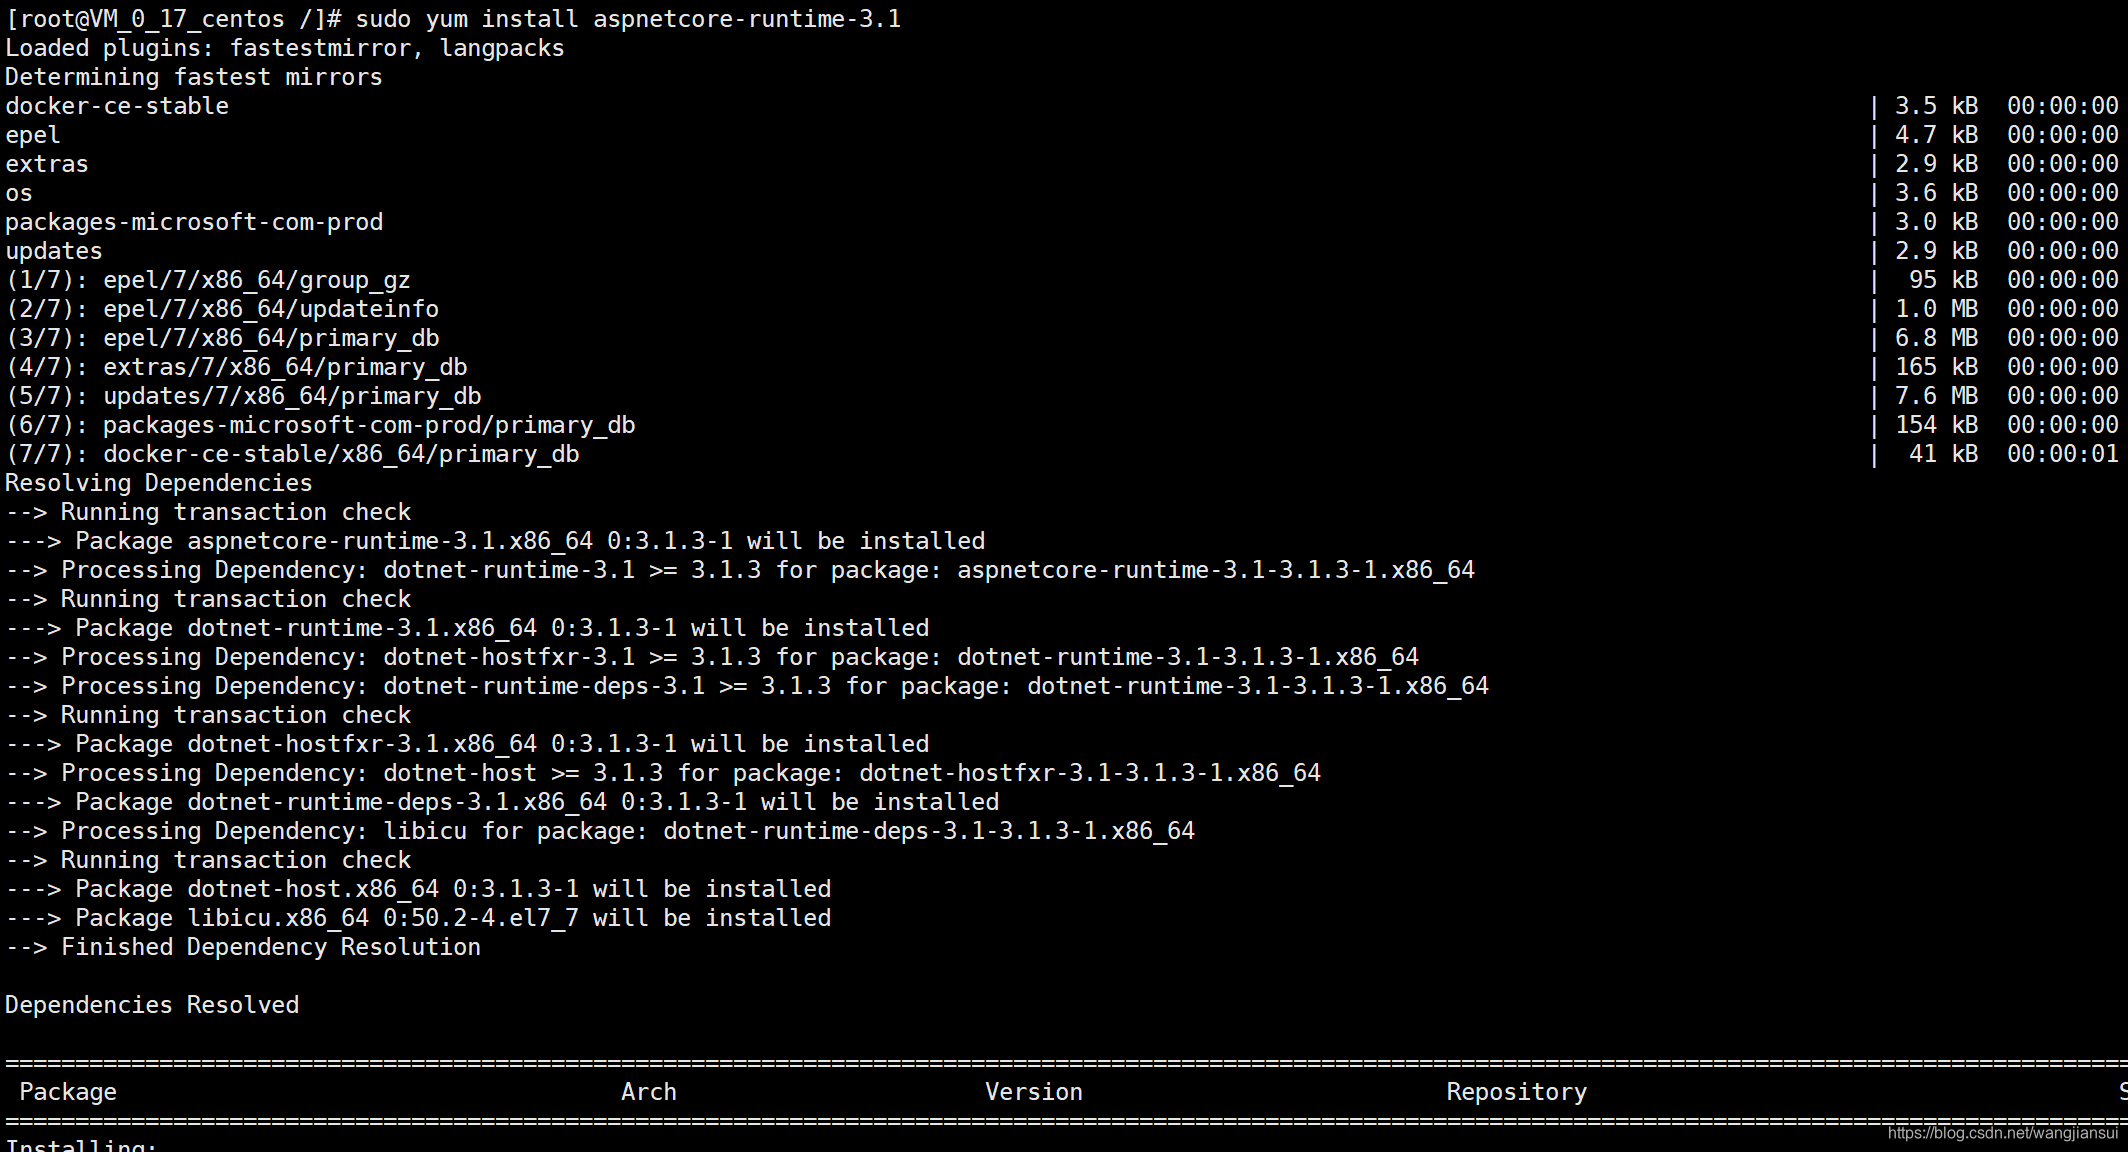Screen dimensions: 2128x1152
Task: Click the 7.6 MB size value
Action: click(x=1936, y=396)
